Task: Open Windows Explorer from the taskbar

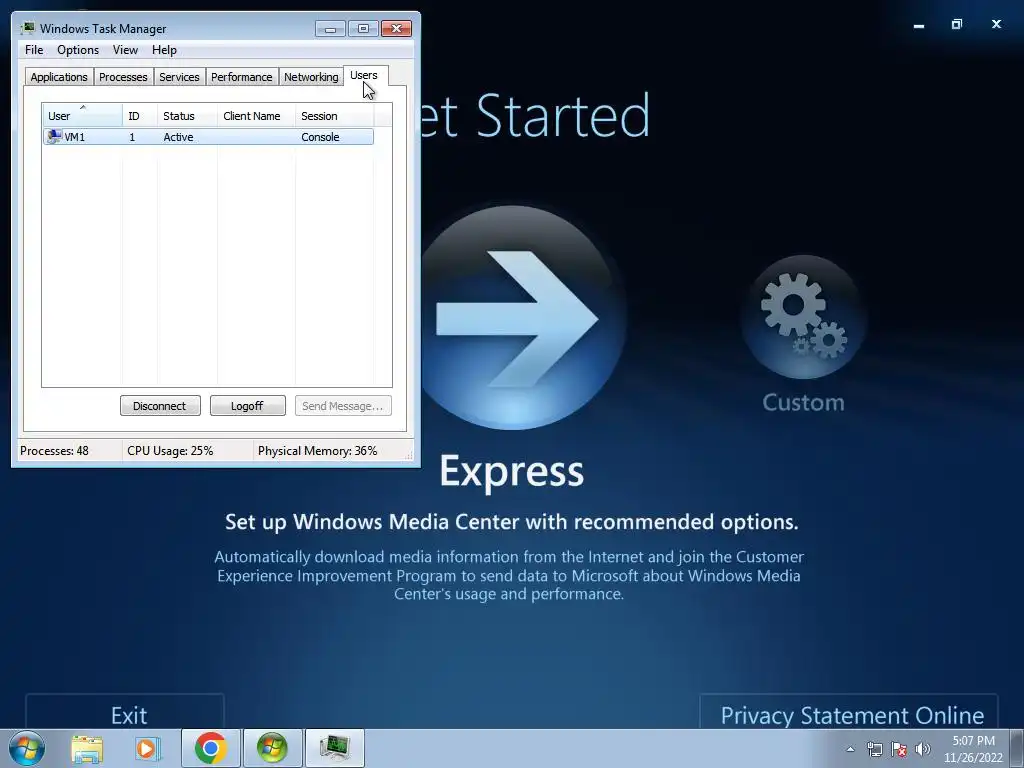Action: [87, 748]
